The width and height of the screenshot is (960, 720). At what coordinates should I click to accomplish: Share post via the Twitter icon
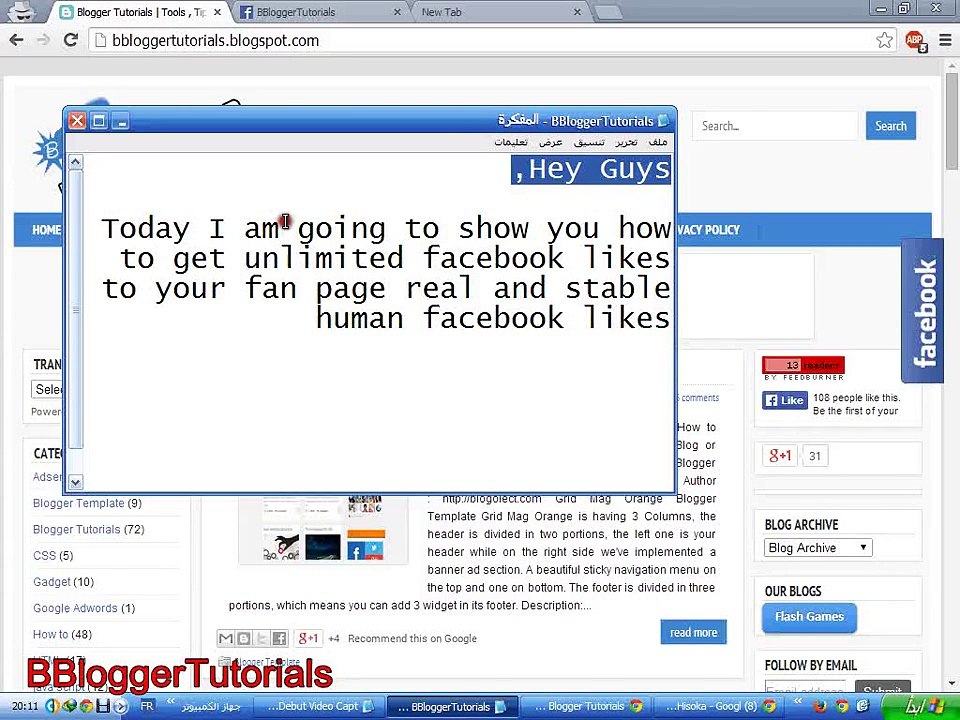pos(261,639)
